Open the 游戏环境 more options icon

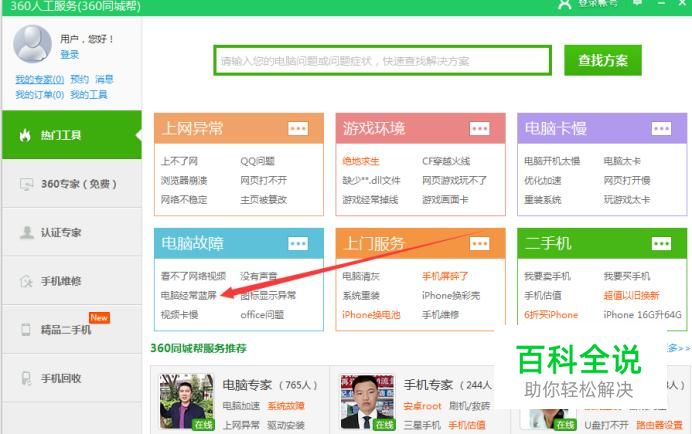(480, 128)
